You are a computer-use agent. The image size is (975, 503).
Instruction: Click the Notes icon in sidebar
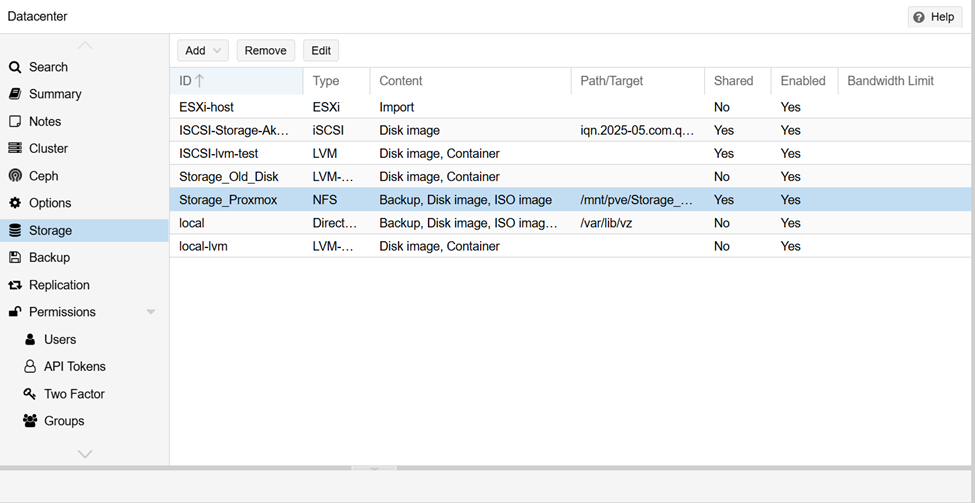[x=15, y=121]
